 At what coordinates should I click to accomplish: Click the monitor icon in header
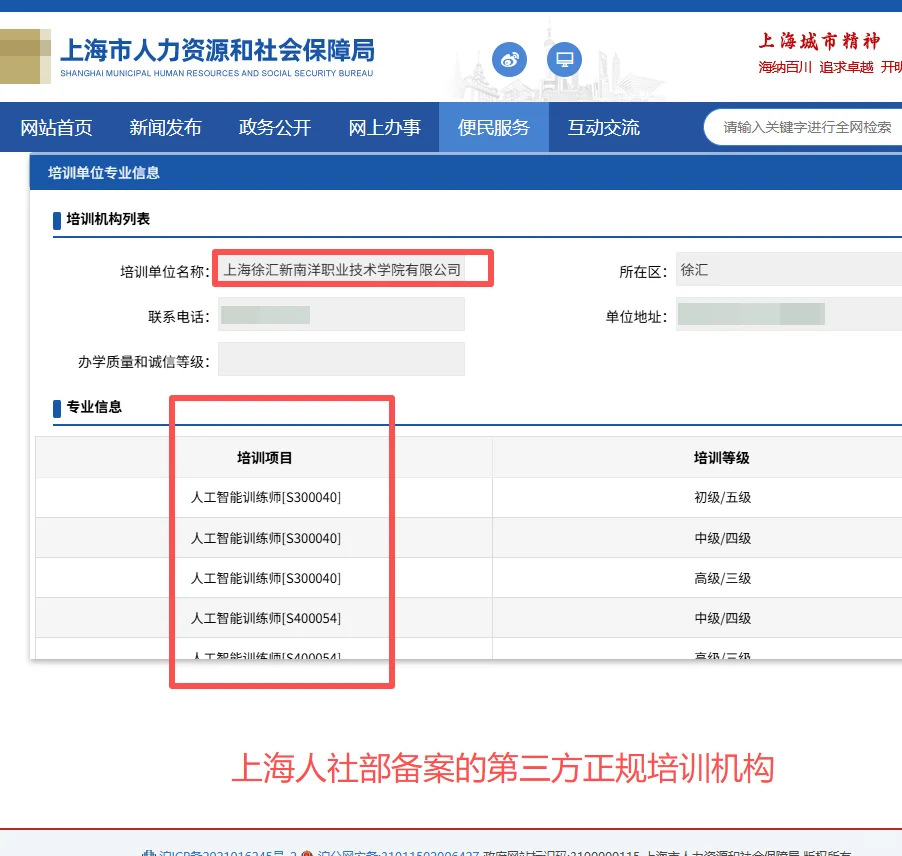(x=564, y=59)
